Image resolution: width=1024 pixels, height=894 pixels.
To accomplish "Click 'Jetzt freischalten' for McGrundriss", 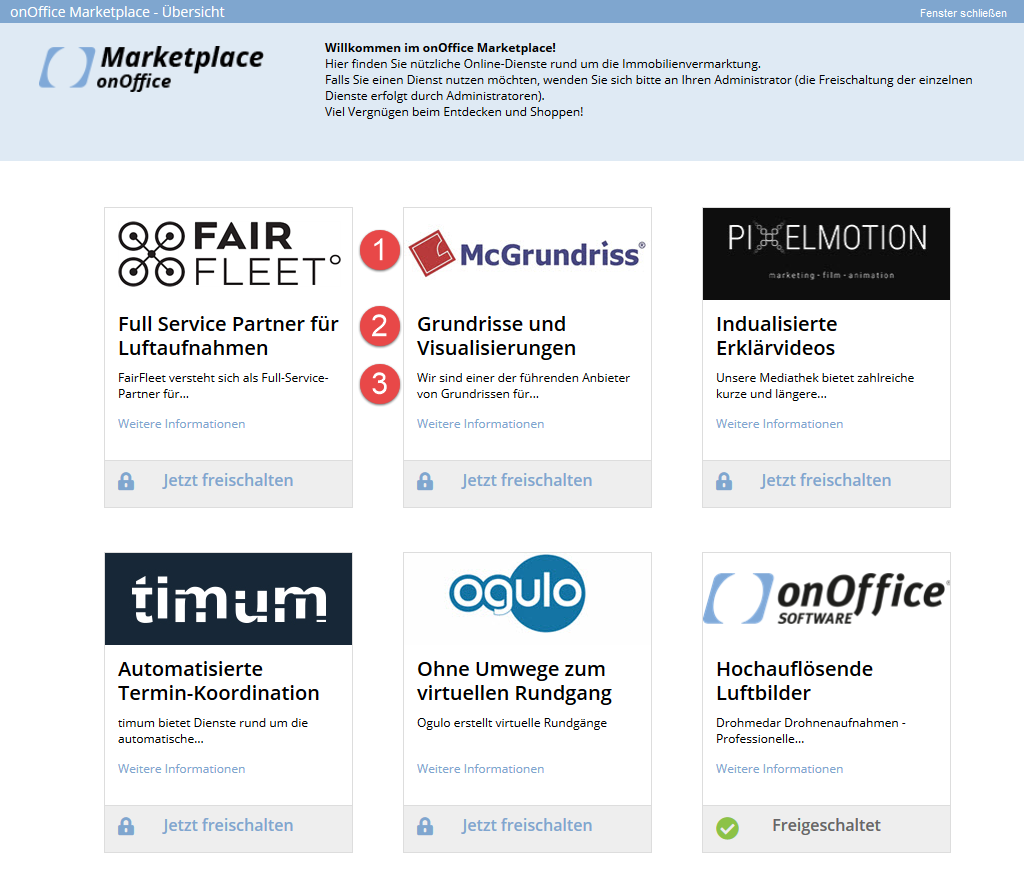I will click(527, 481).
